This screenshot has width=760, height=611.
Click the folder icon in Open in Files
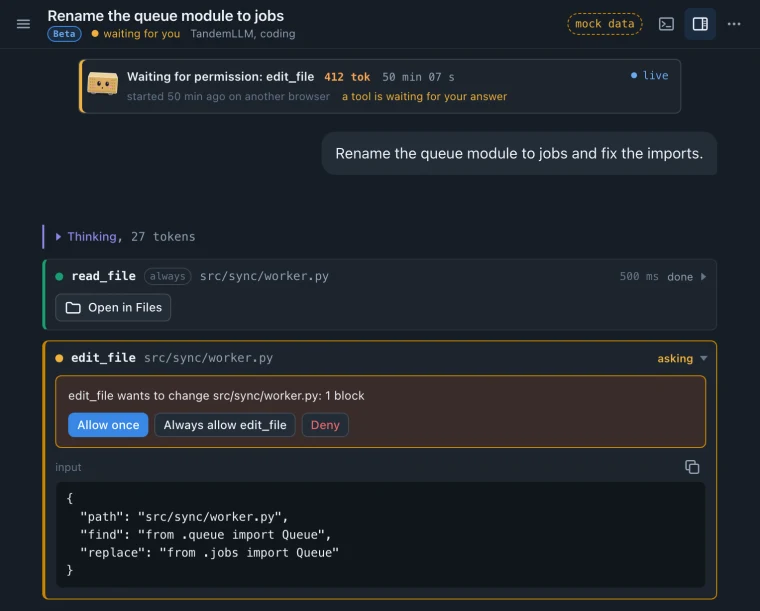(x=73, y=308)
